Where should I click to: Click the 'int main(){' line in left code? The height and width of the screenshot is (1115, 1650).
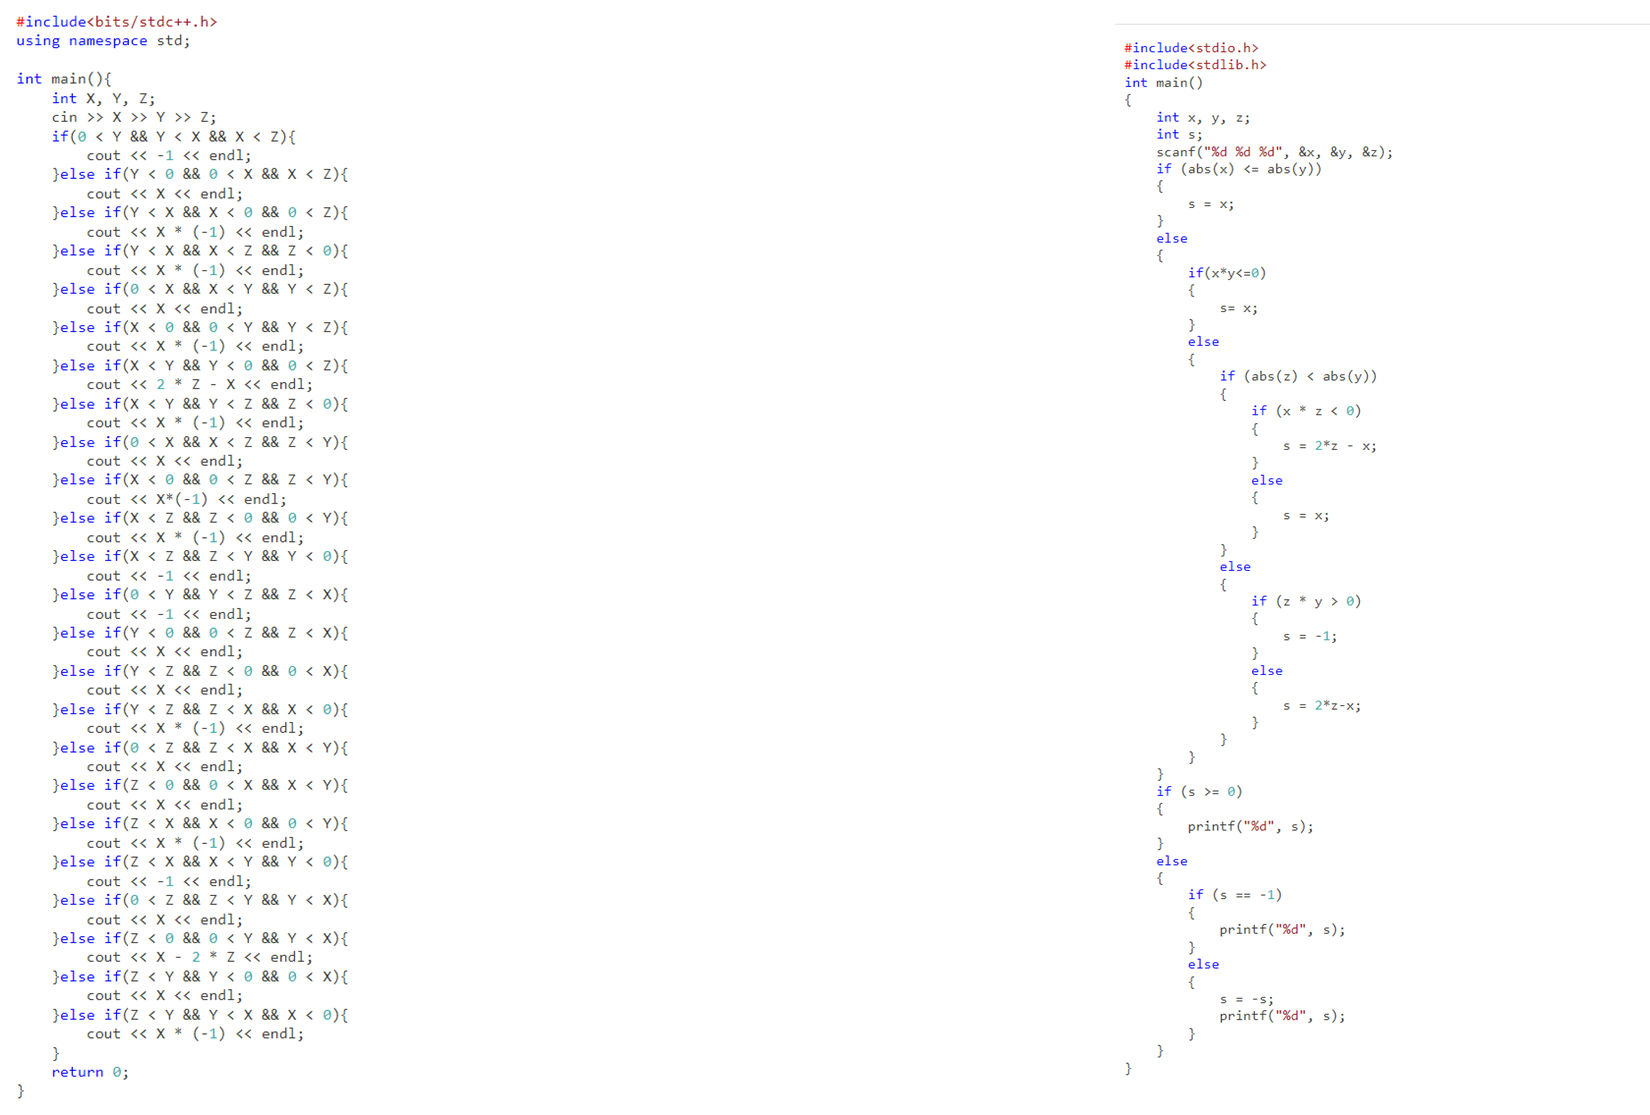64,78
